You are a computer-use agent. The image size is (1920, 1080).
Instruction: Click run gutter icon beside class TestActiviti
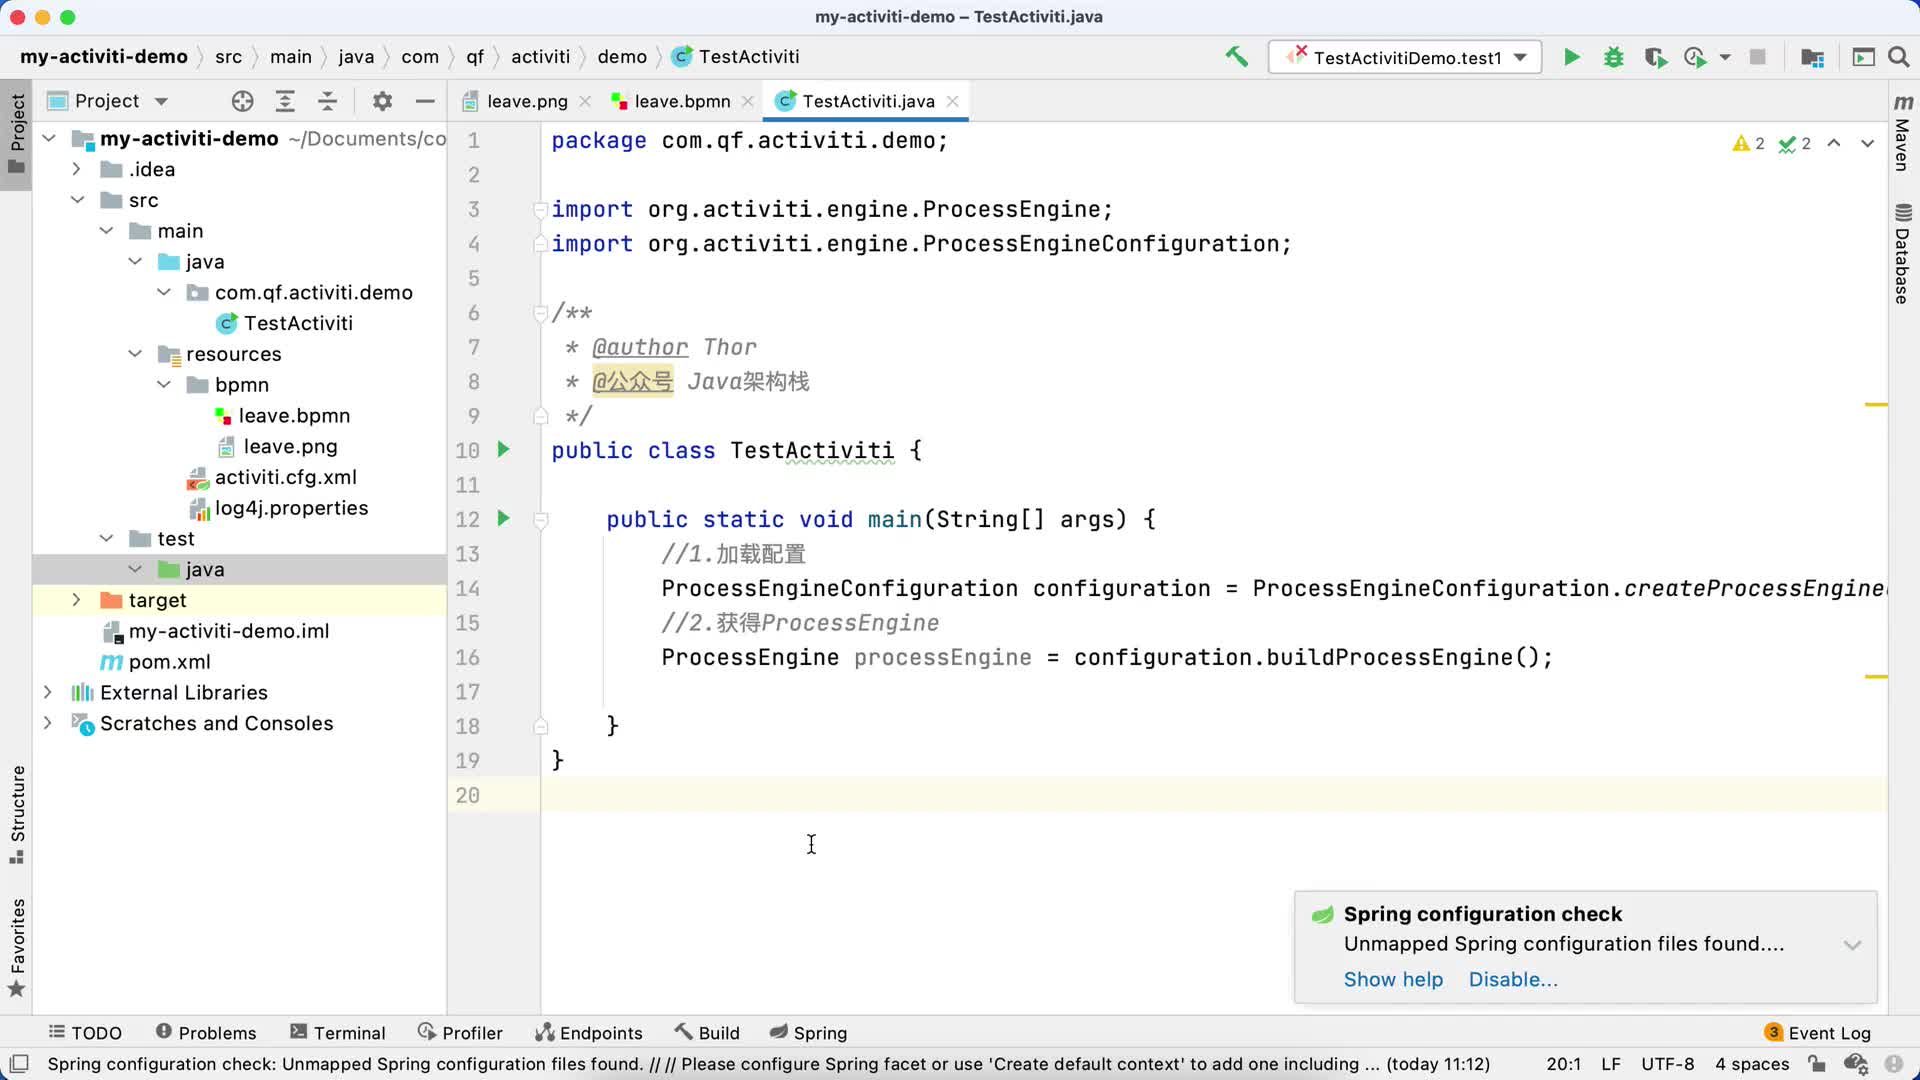[x=504, y=450]
